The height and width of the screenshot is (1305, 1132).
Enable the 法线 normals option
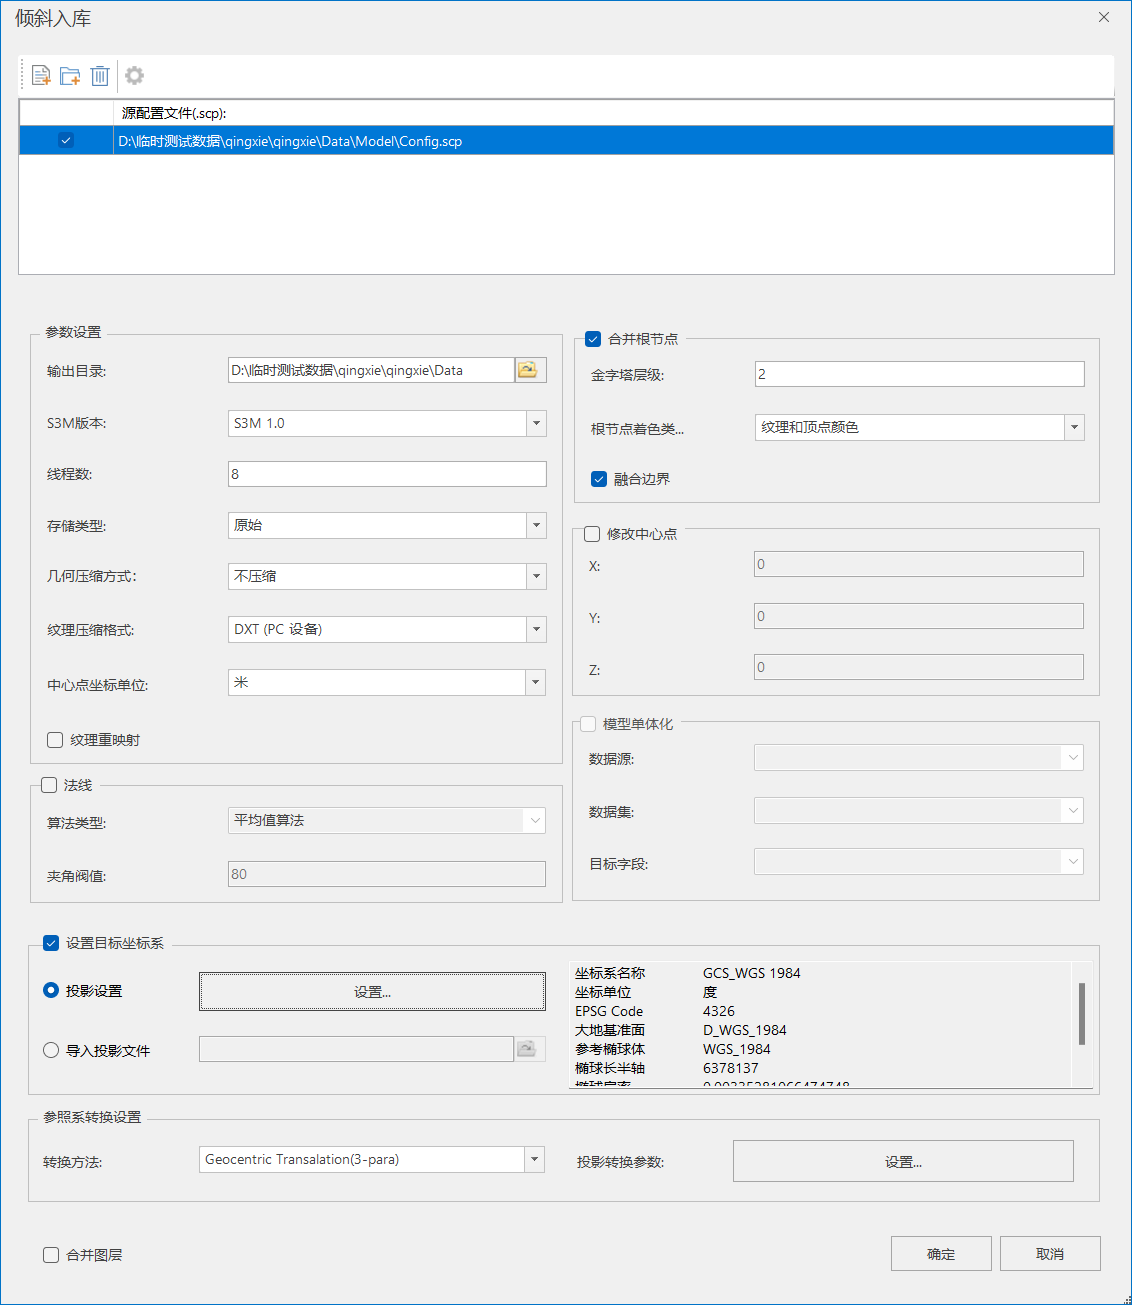point(49,785)
